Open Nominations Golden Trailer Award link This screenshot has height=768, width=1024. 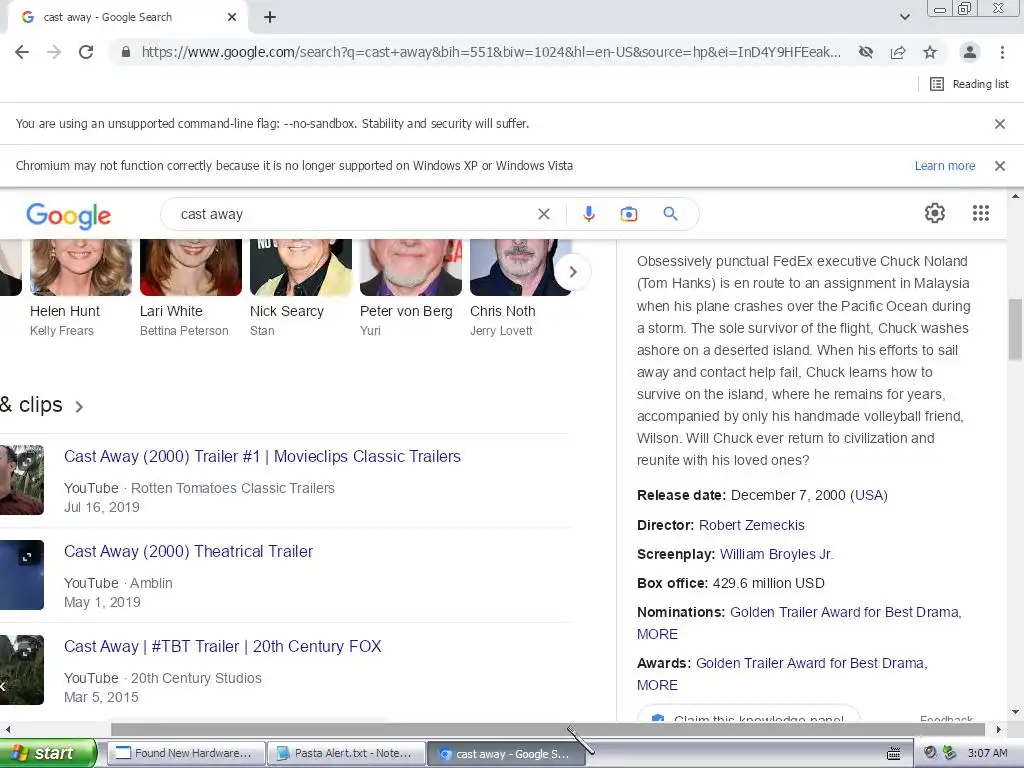[845, 612]
